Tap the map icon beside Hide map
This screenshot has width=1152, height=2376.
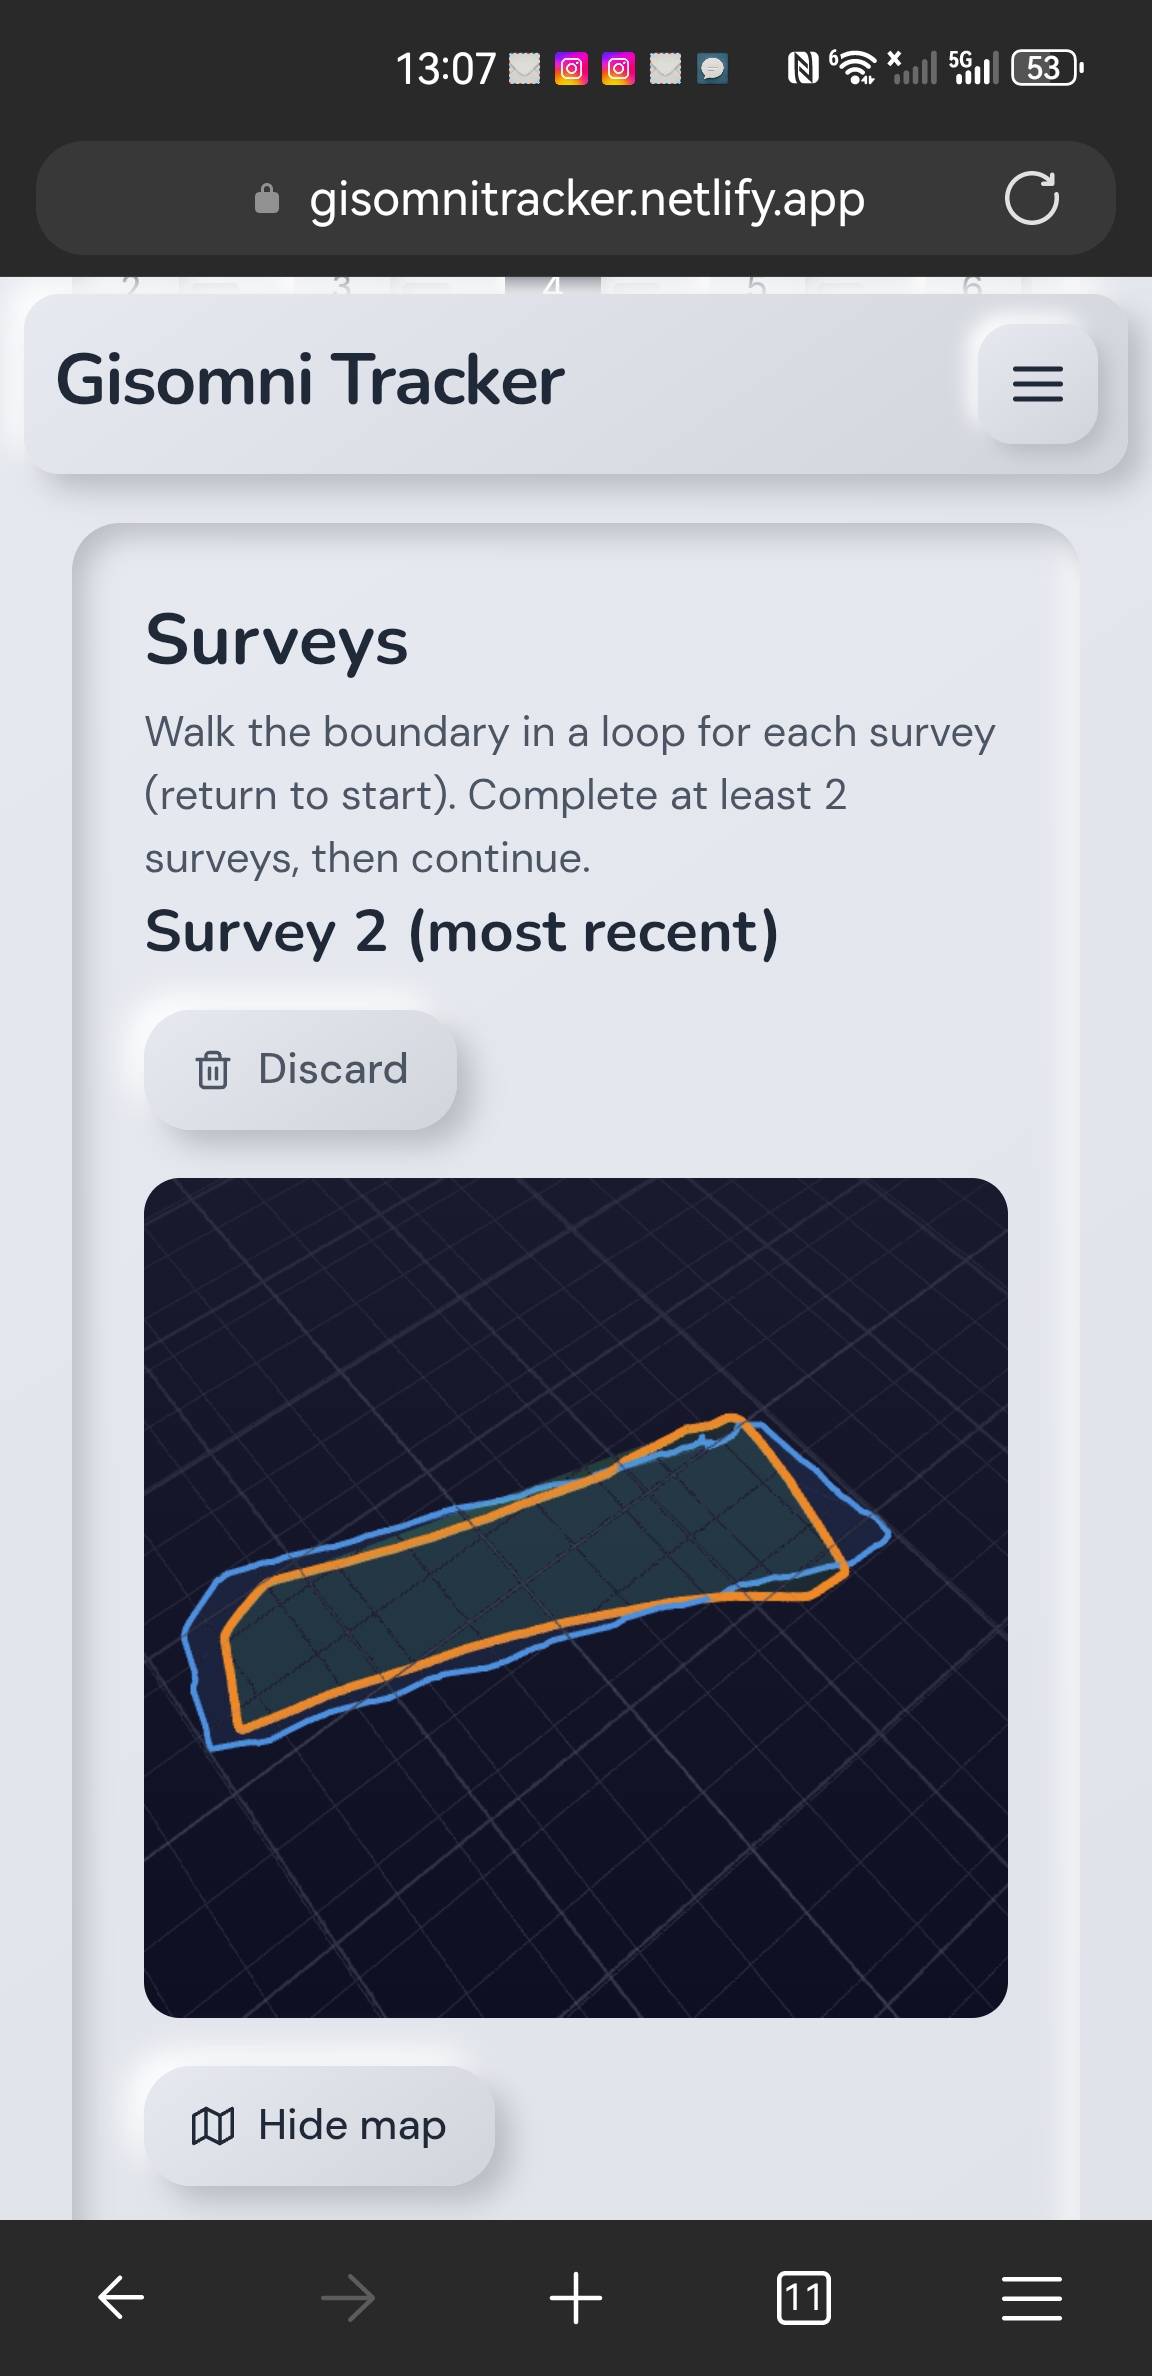pyautogui.click(x=213, y=2124)
